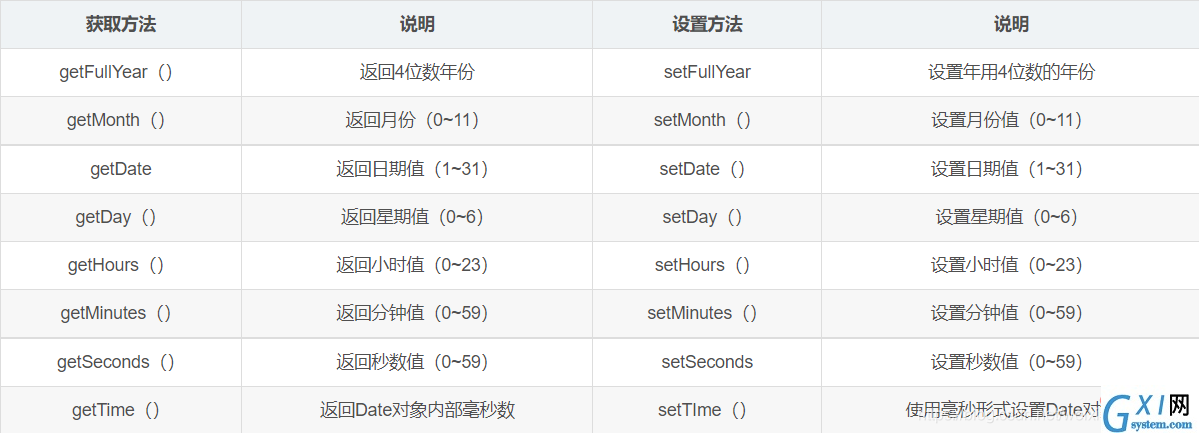Click the setTime() method cell
Viewport: 1199px width, 433px height.
click(707, 410)
